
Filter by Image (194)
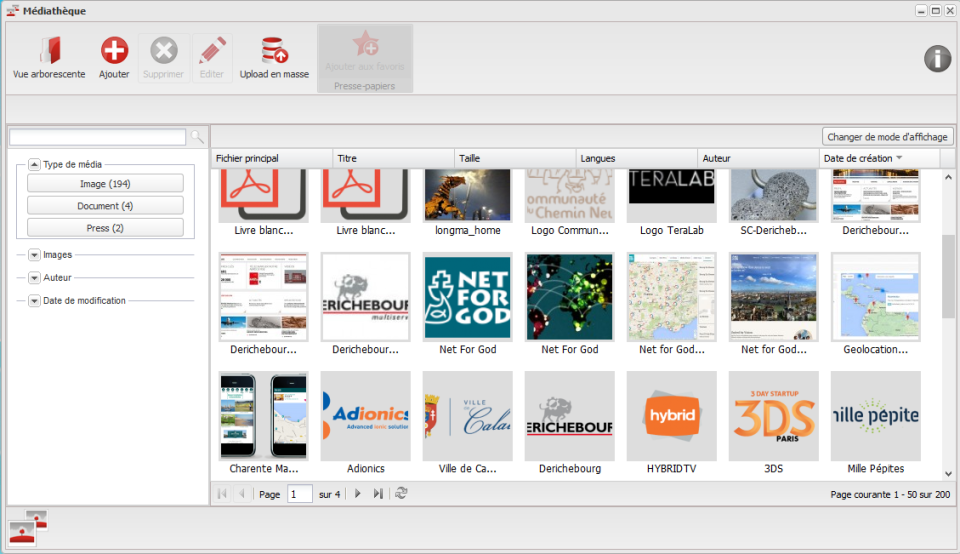[105, 184]
